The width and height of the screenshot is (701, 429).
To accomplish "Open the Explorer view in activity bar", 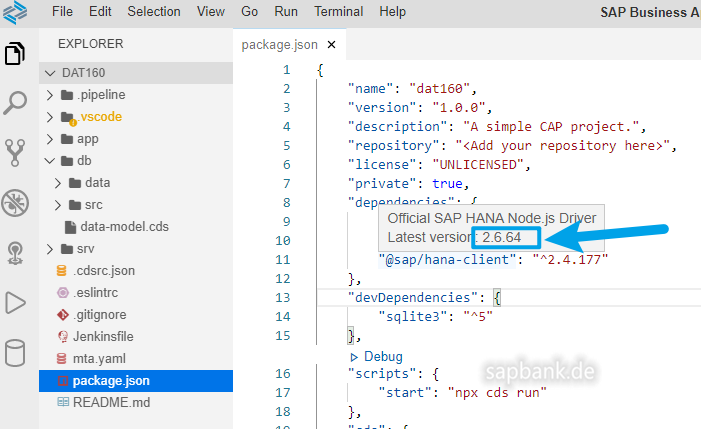I will pos(15,54).
